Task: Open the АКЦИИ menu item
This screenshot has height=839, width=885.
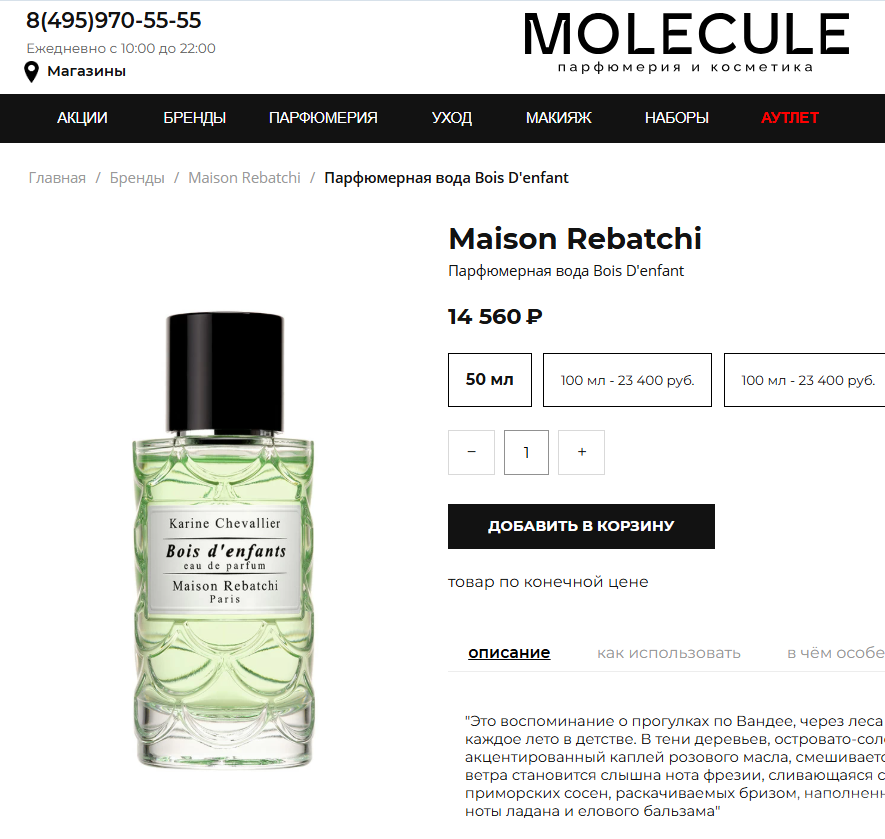Action: [x=82, y=118]
